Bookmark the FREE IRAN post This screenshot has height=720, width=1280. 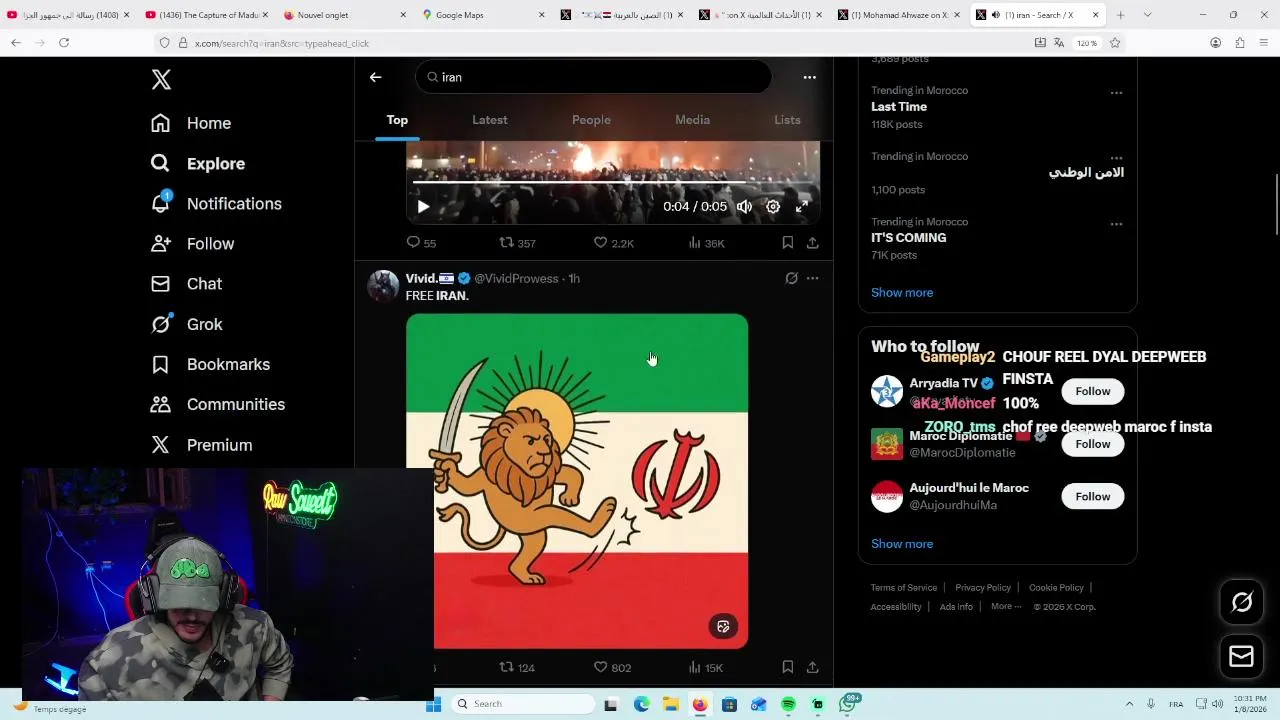coord(787,667)
